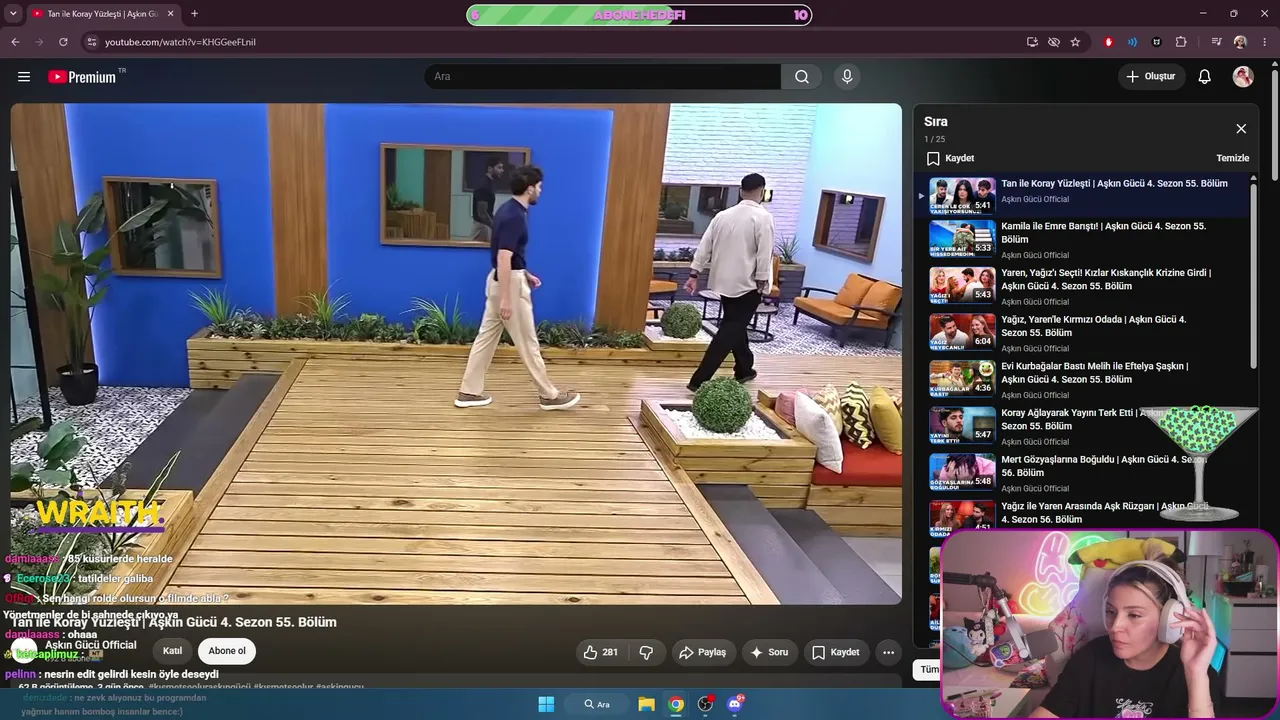Go back with browser back arrow
1280x720 pixels.
point(15,42)
